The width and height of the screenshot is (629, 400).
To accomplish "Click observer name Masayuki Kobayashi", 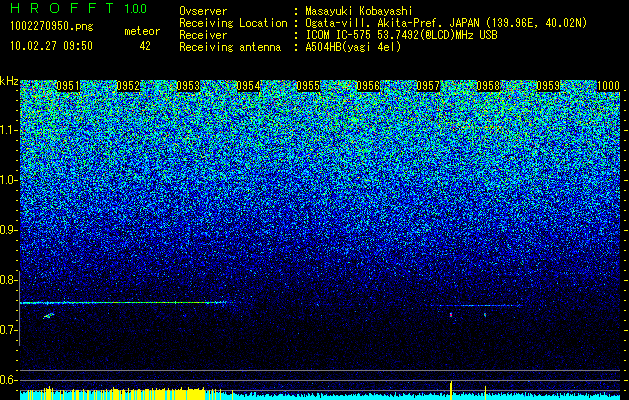I will pos(358,11).
